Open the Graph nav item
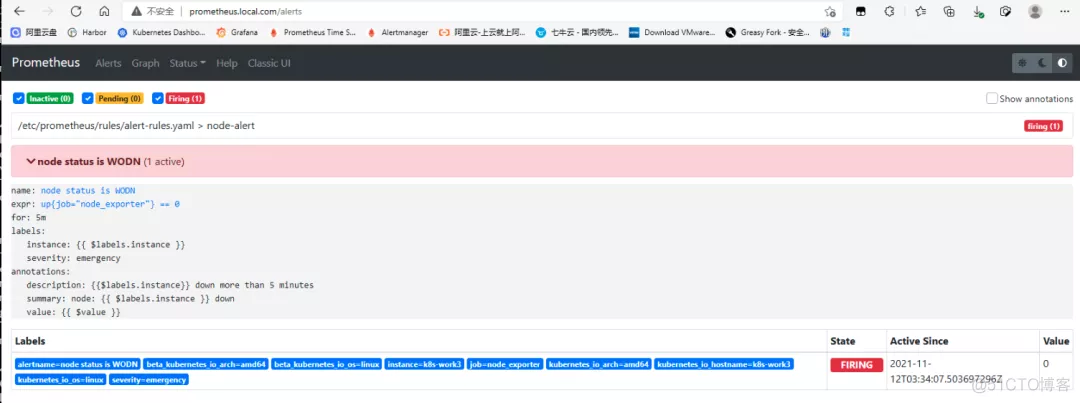This screenshot has height=403, width=1080. [145, 63]
